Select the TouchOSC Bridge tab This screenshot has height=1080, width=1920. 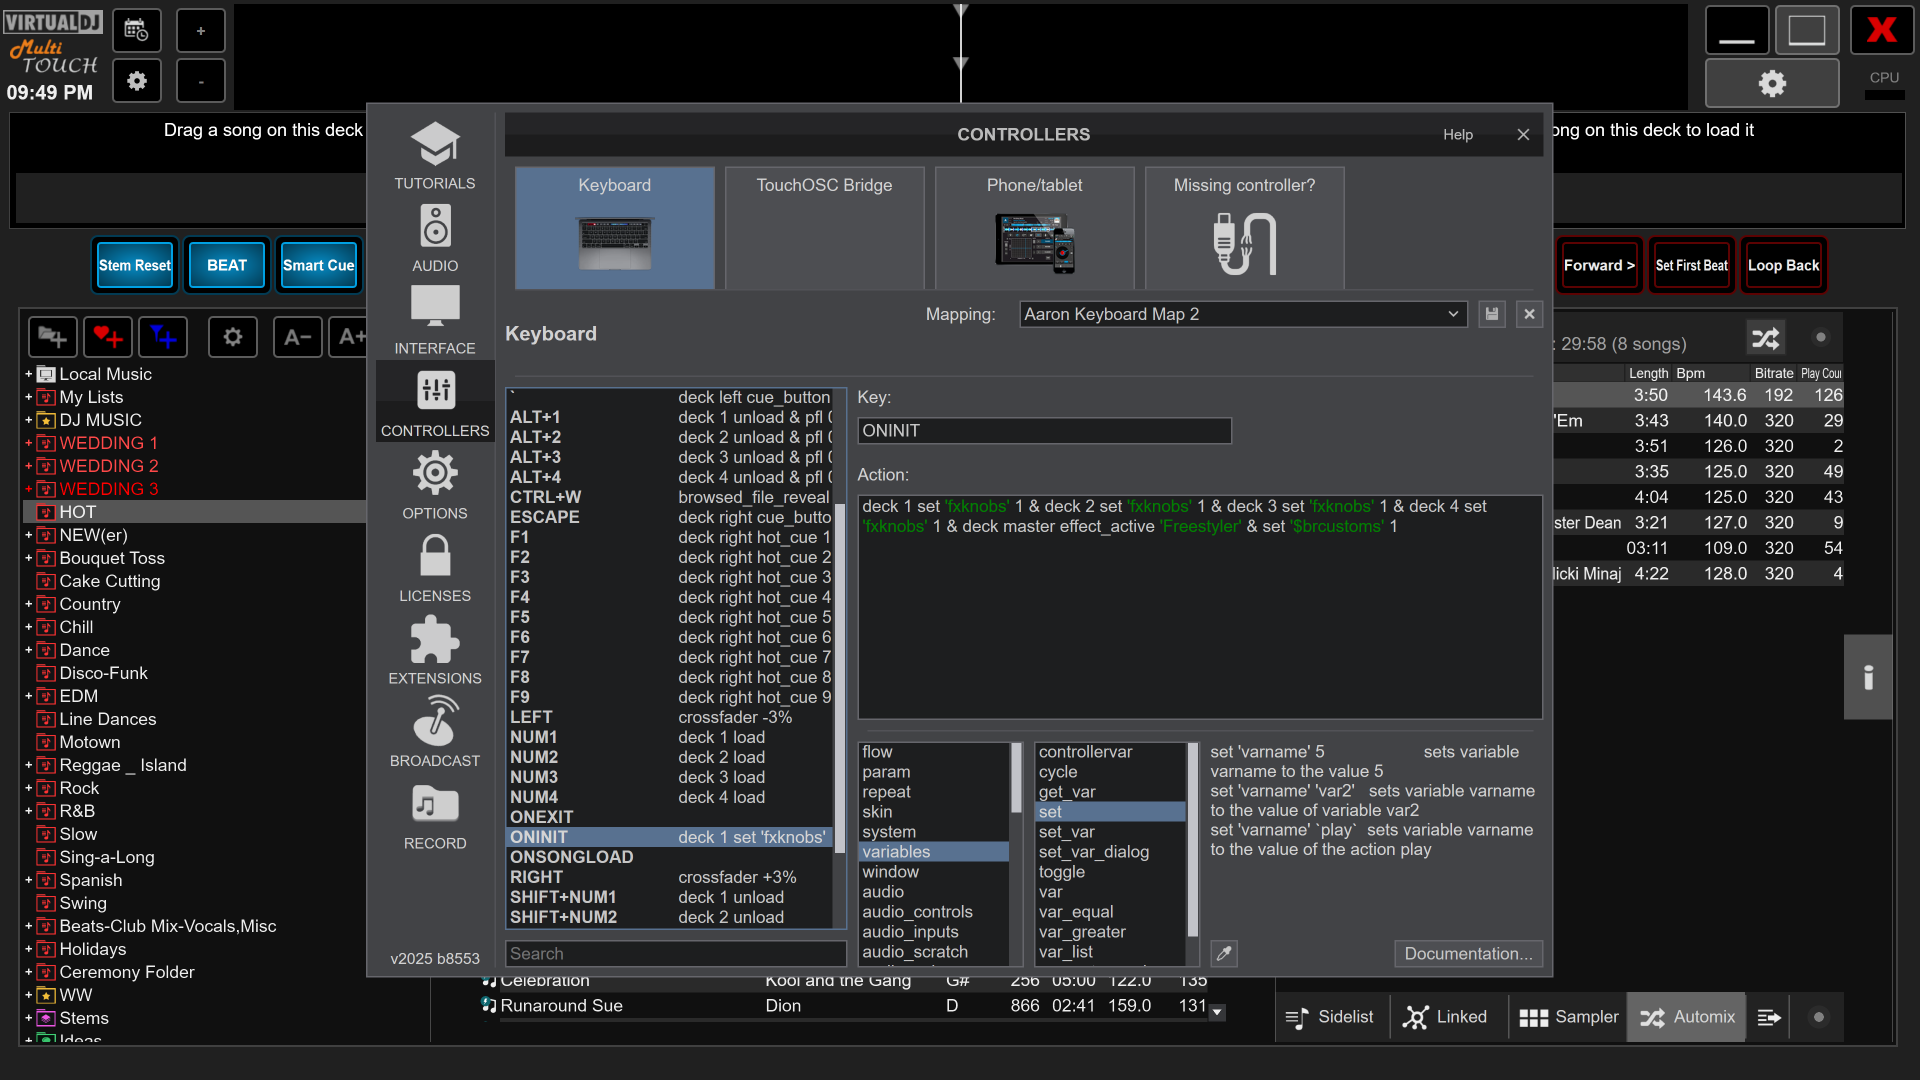824,228
